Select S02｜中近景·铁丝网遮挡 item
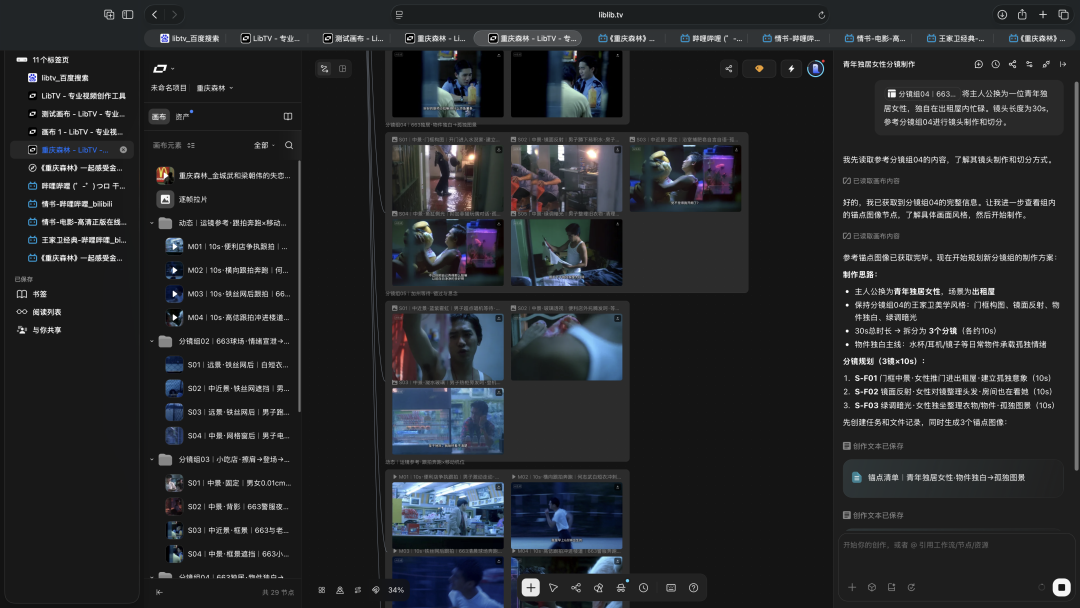Screen dimensions: 1080x608 [x=227, y=388]
